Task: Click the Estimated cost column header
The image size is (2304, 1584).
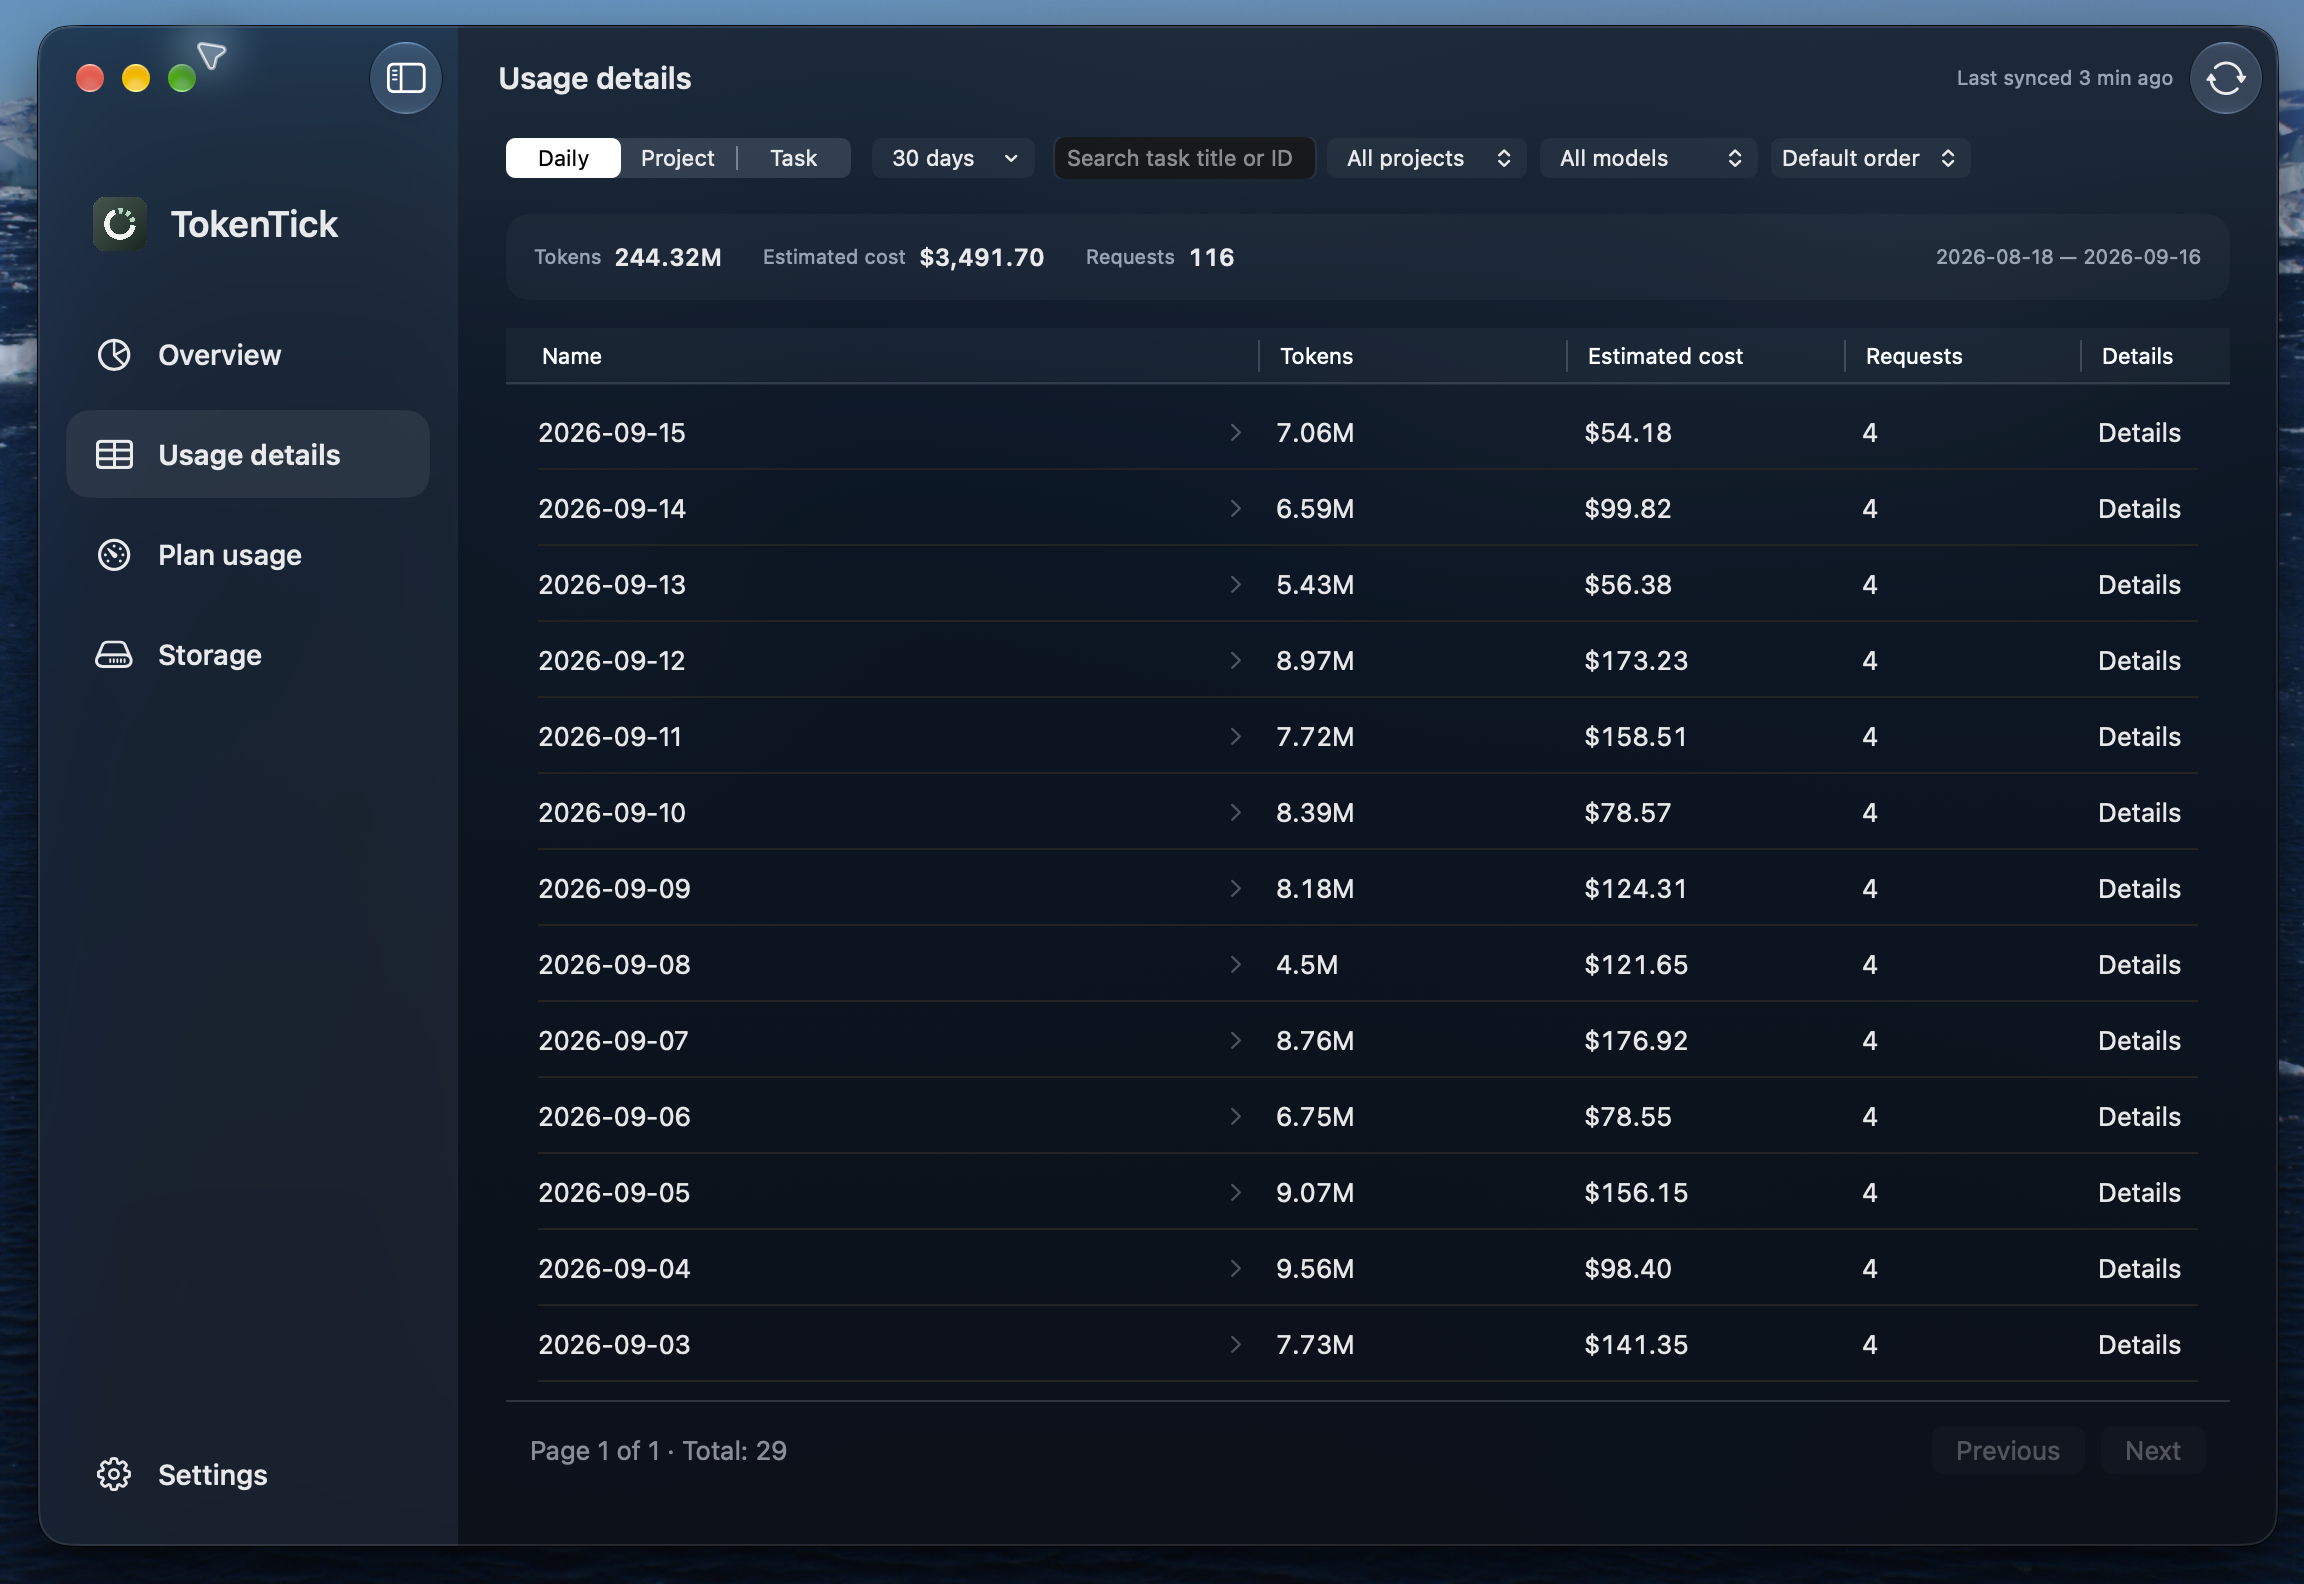Action: point(1665,356)
